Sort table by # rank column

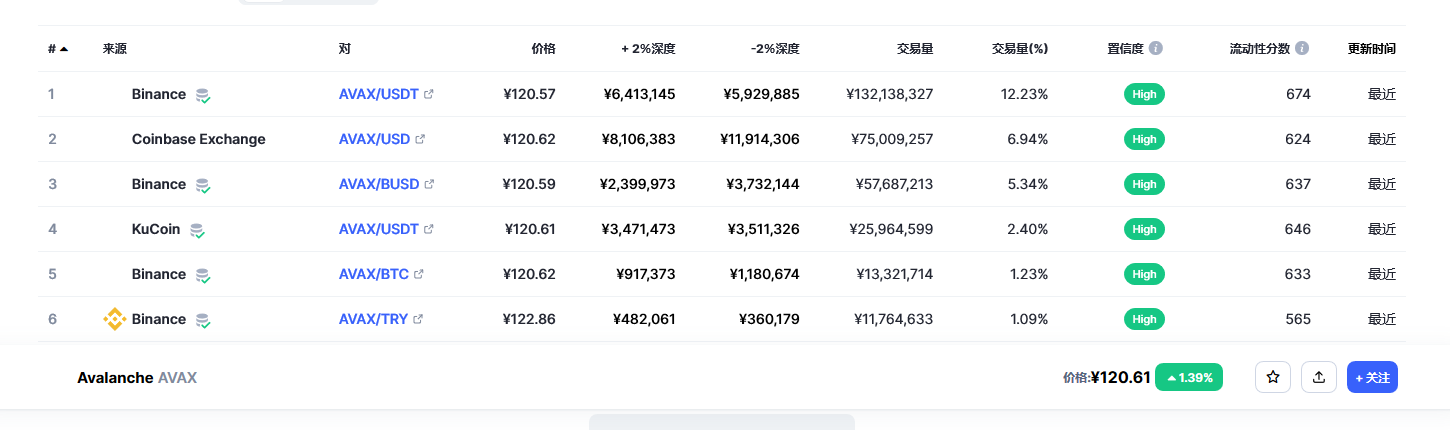coord(57,48)
